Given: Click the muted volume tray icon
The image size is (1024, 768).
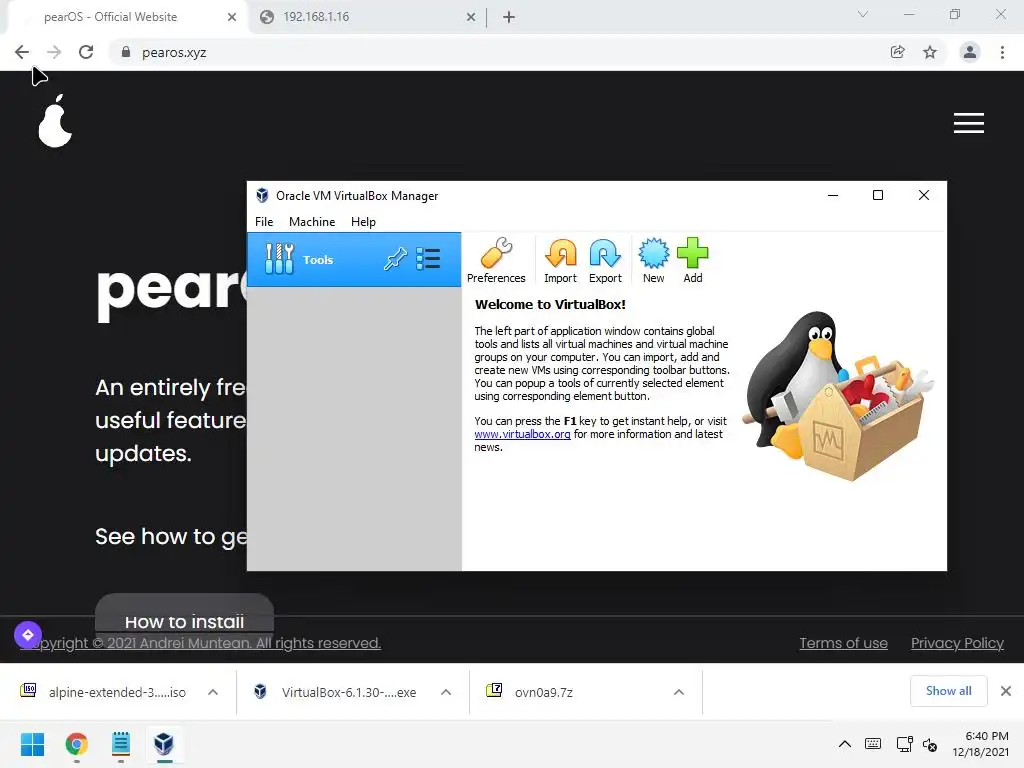Looking at the screenshot, I should click(930, 744).
